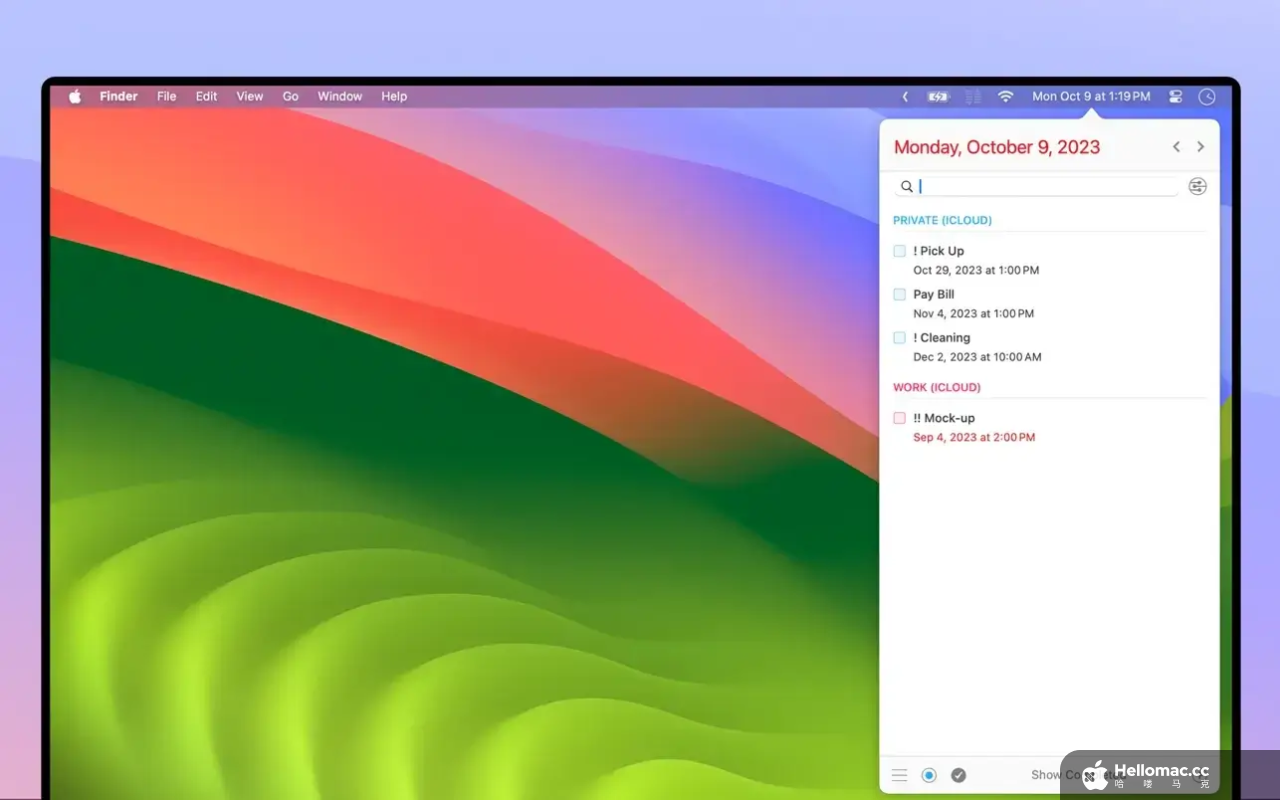1280x800 pixels.
Task: Click the dimmed menu bar icon beside battery
Action: [973, 97]
